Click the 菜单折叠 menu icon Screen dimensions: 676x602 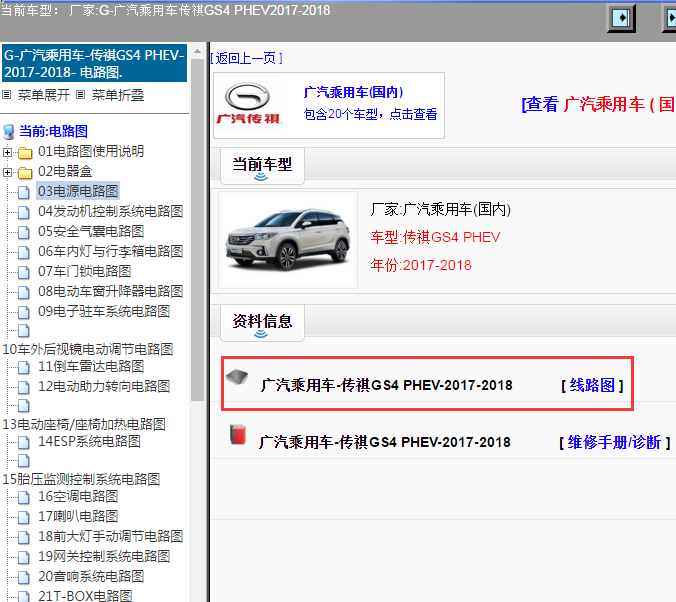click(x=80, y=94)
